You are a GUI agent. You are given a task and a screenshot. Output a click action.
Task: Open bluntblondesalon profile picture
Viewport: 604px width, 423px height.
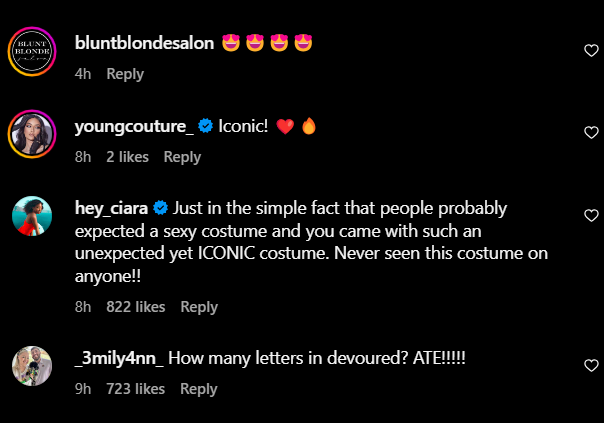coord(31,50)
